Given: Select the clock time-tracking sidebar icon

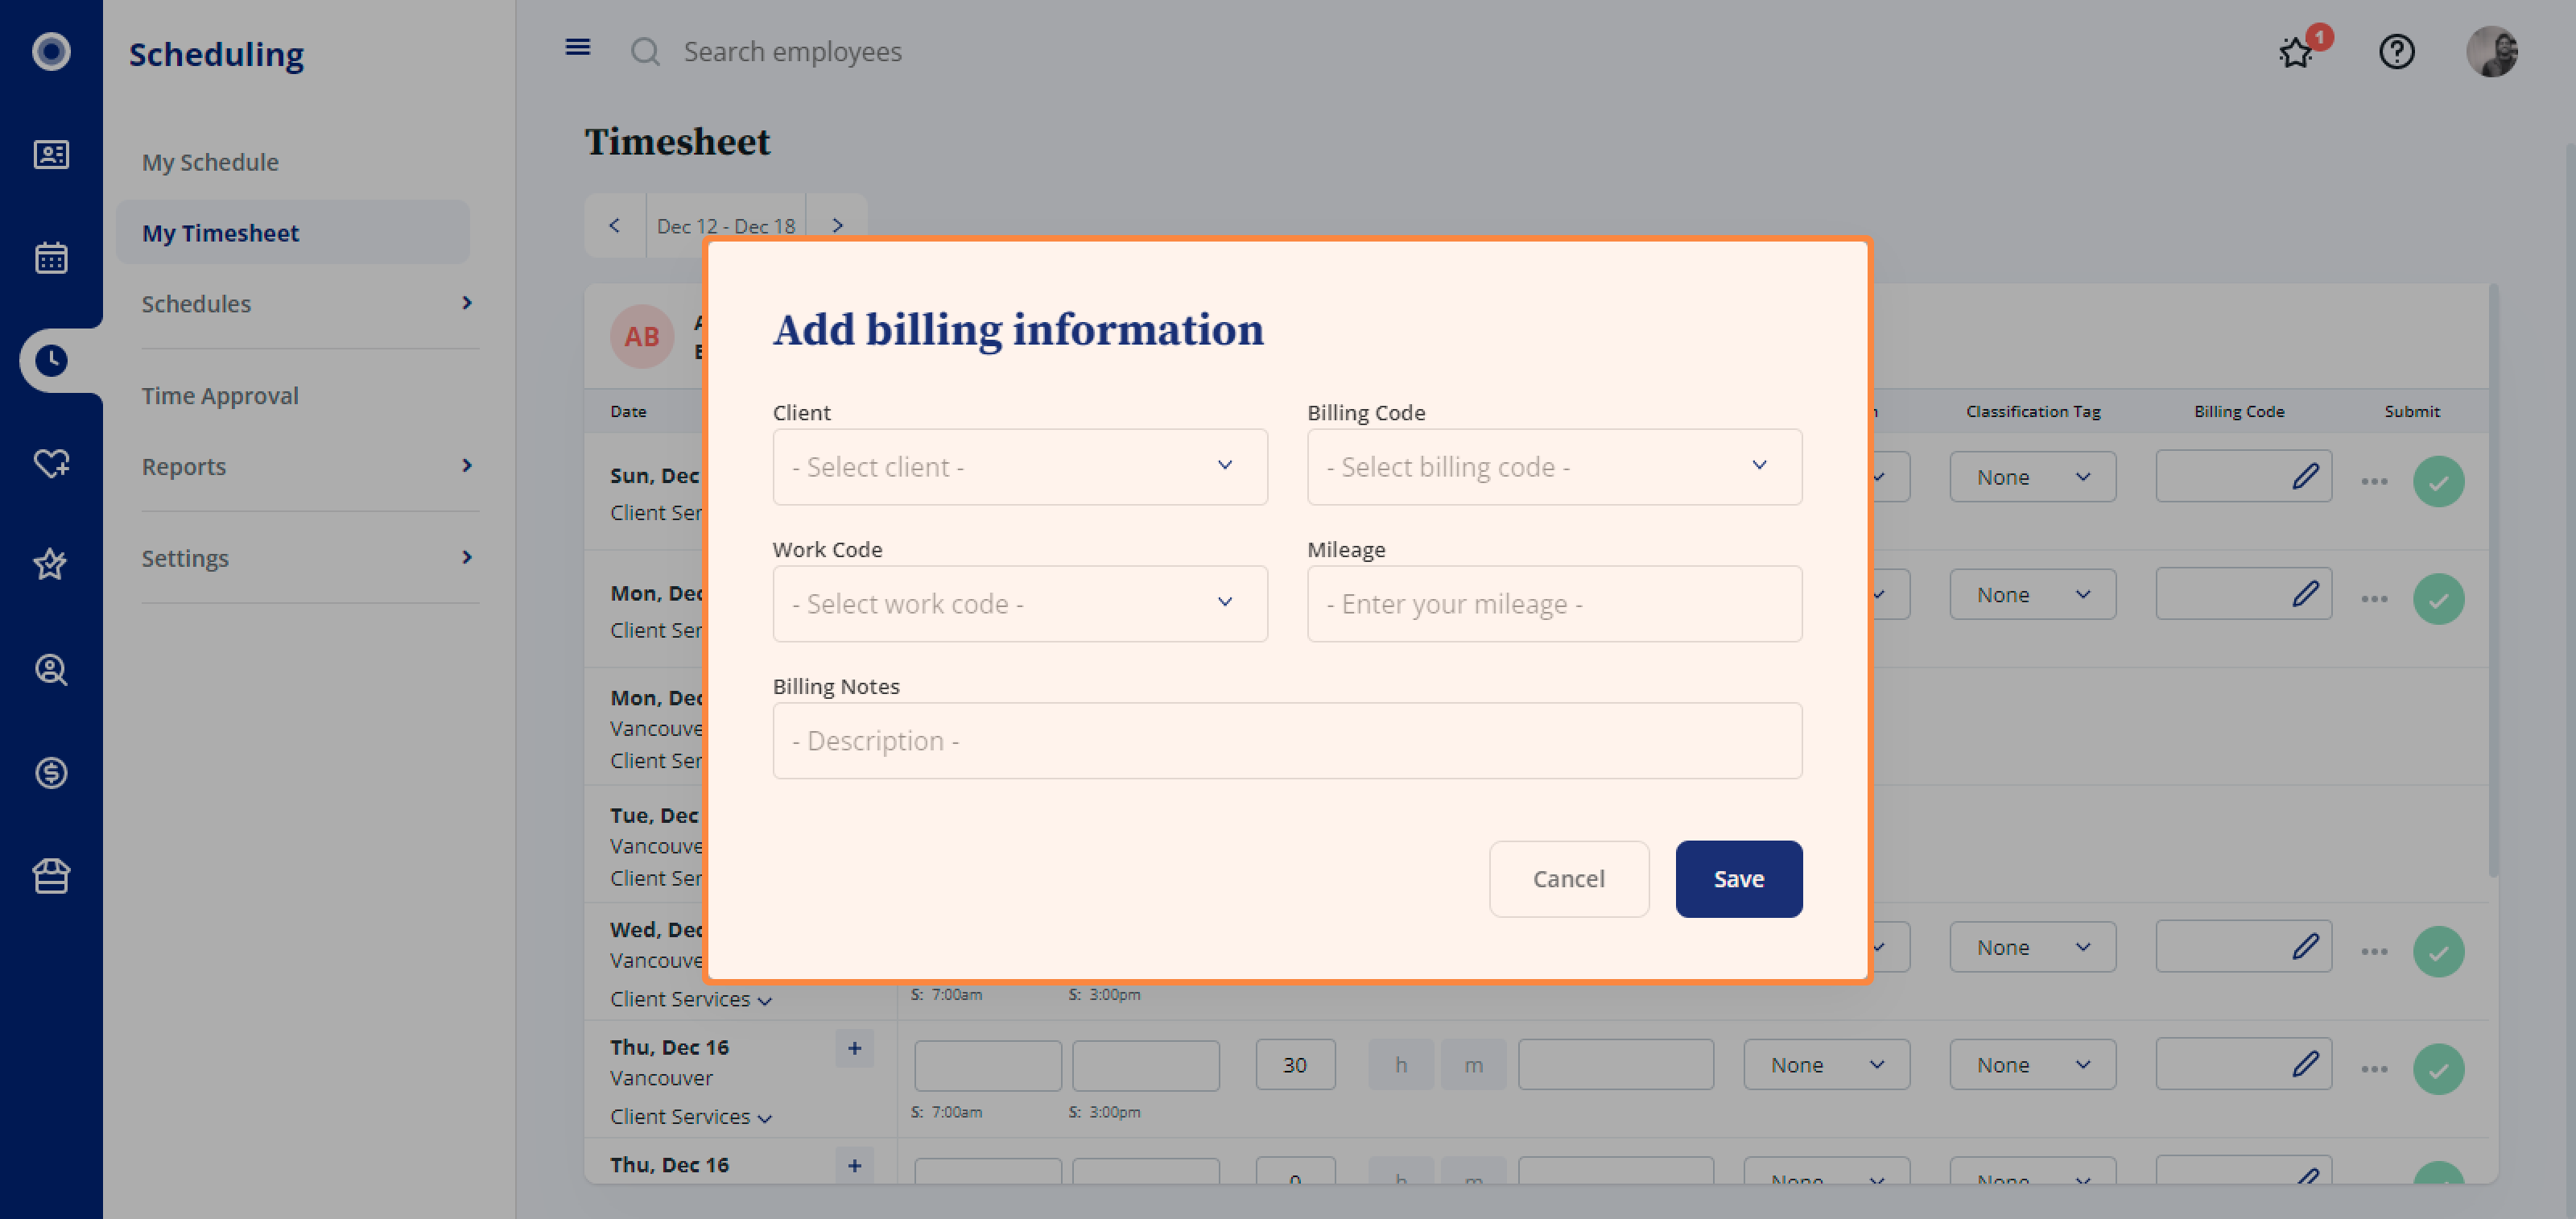Looking at the screenshot, I should [x=51, y=360].
